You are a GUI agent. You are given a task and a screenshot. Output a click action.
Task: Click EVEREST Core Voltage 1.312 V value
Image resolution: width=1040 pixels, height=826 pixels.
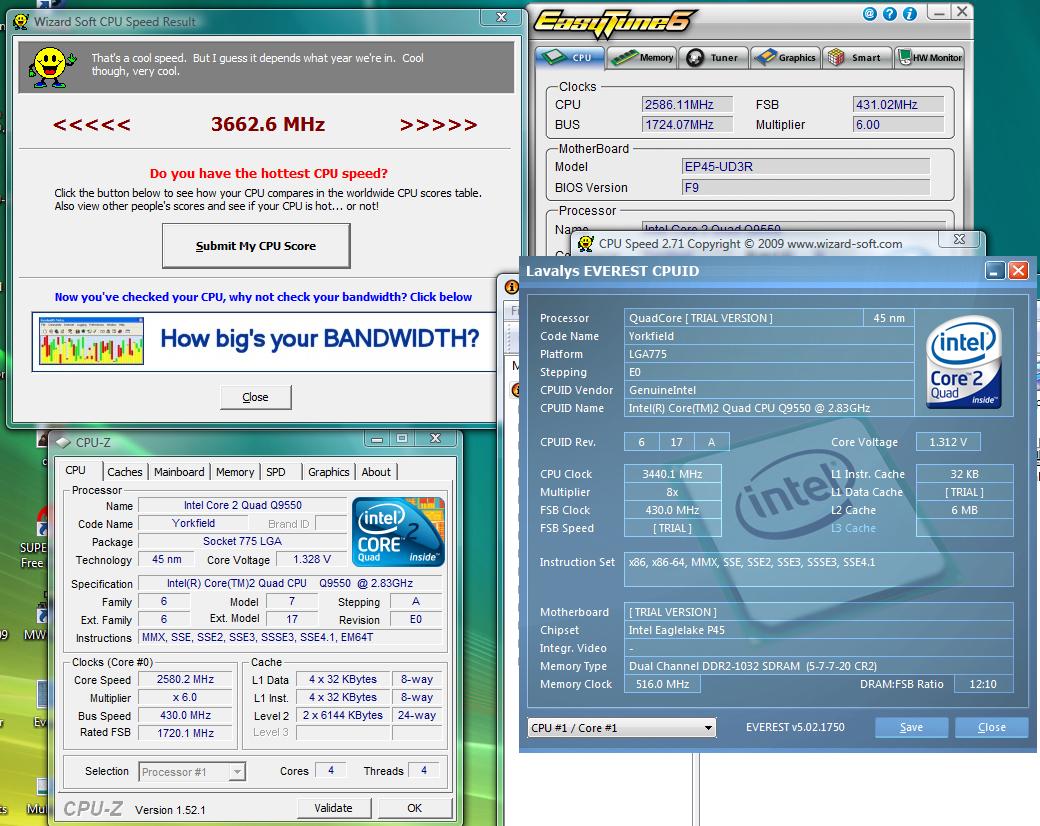point(948,442)
